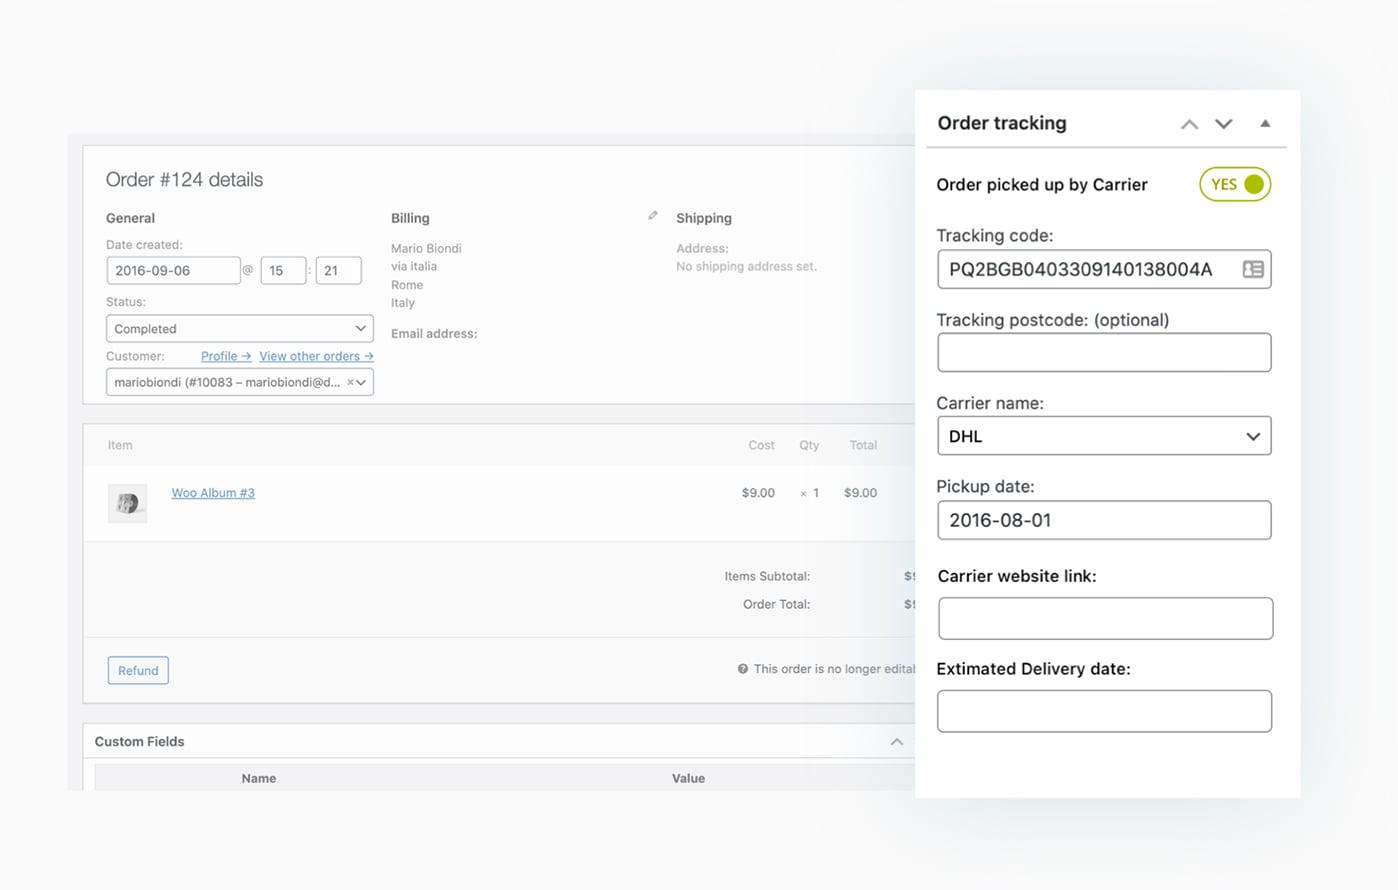Viewport: 1398px width, 890px height.
Task: Open the View other orders link
Action: (316, 356)
